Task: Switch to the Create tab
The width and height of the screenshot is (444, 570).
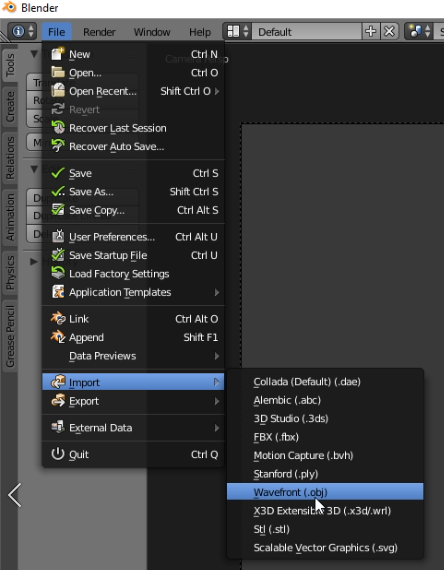Action: (x=10, y=106)
